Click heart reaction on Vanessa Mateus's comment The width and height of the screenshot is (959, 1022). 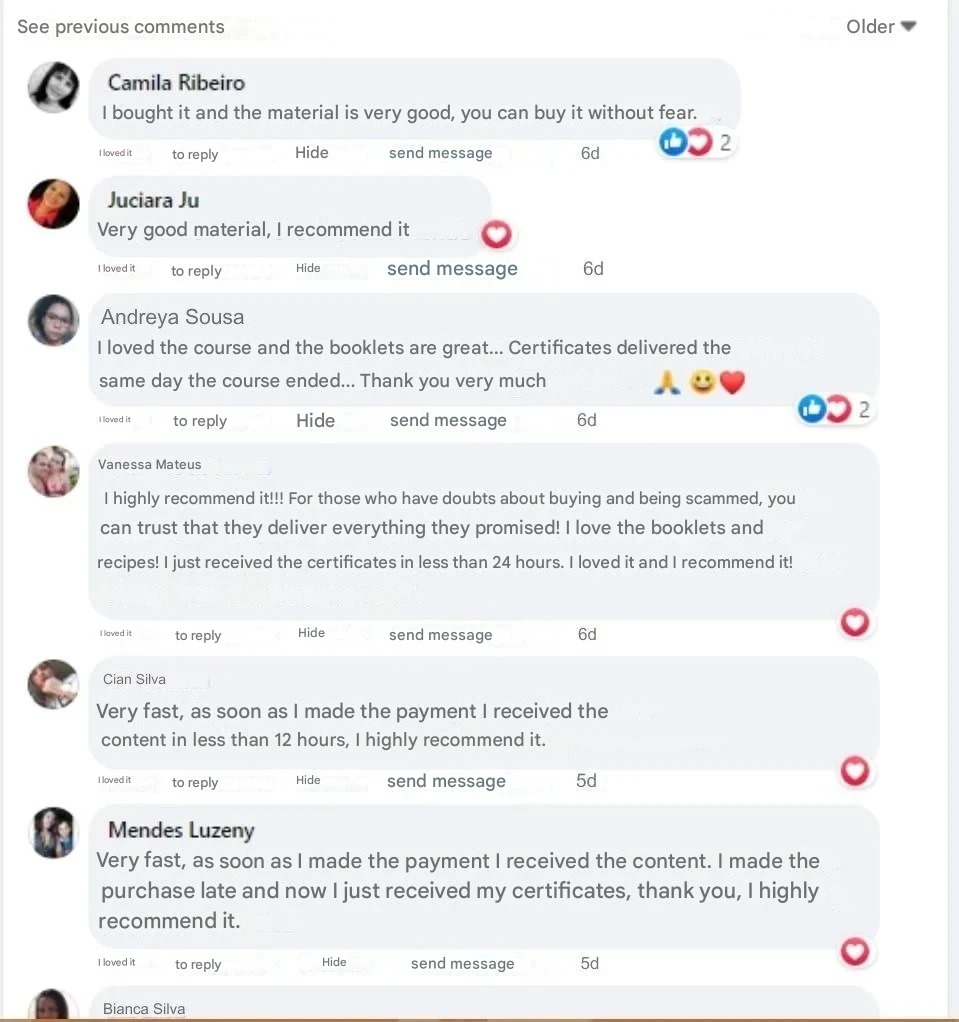[854, 623]
